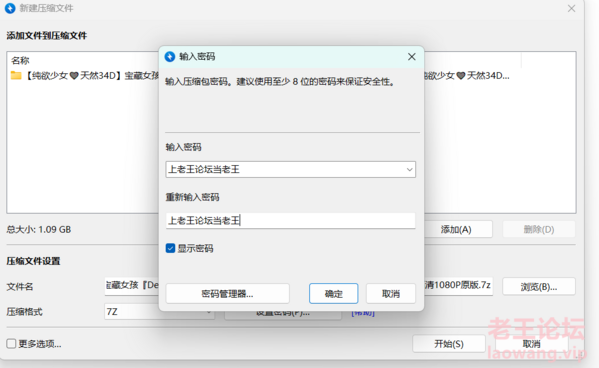Select the folder icon in the file list
This screenshot has width=599, height=368.
pos(16,75)
